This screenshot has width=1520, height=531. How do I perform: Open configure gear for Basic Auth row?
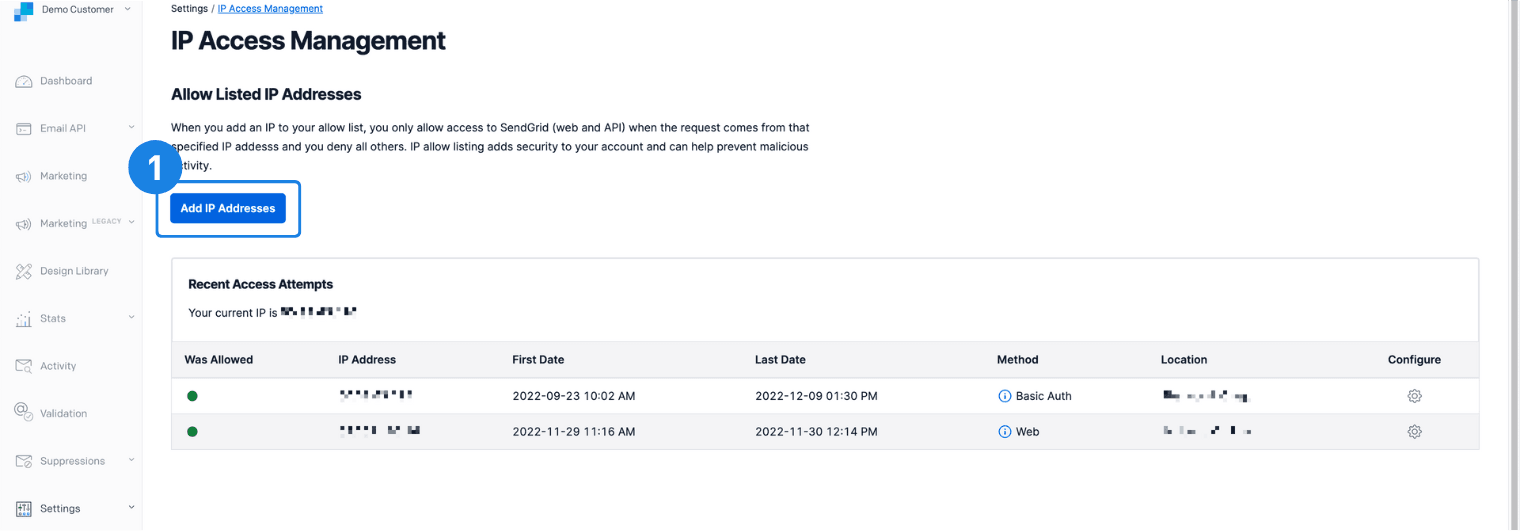click(x=1414, y=396)
